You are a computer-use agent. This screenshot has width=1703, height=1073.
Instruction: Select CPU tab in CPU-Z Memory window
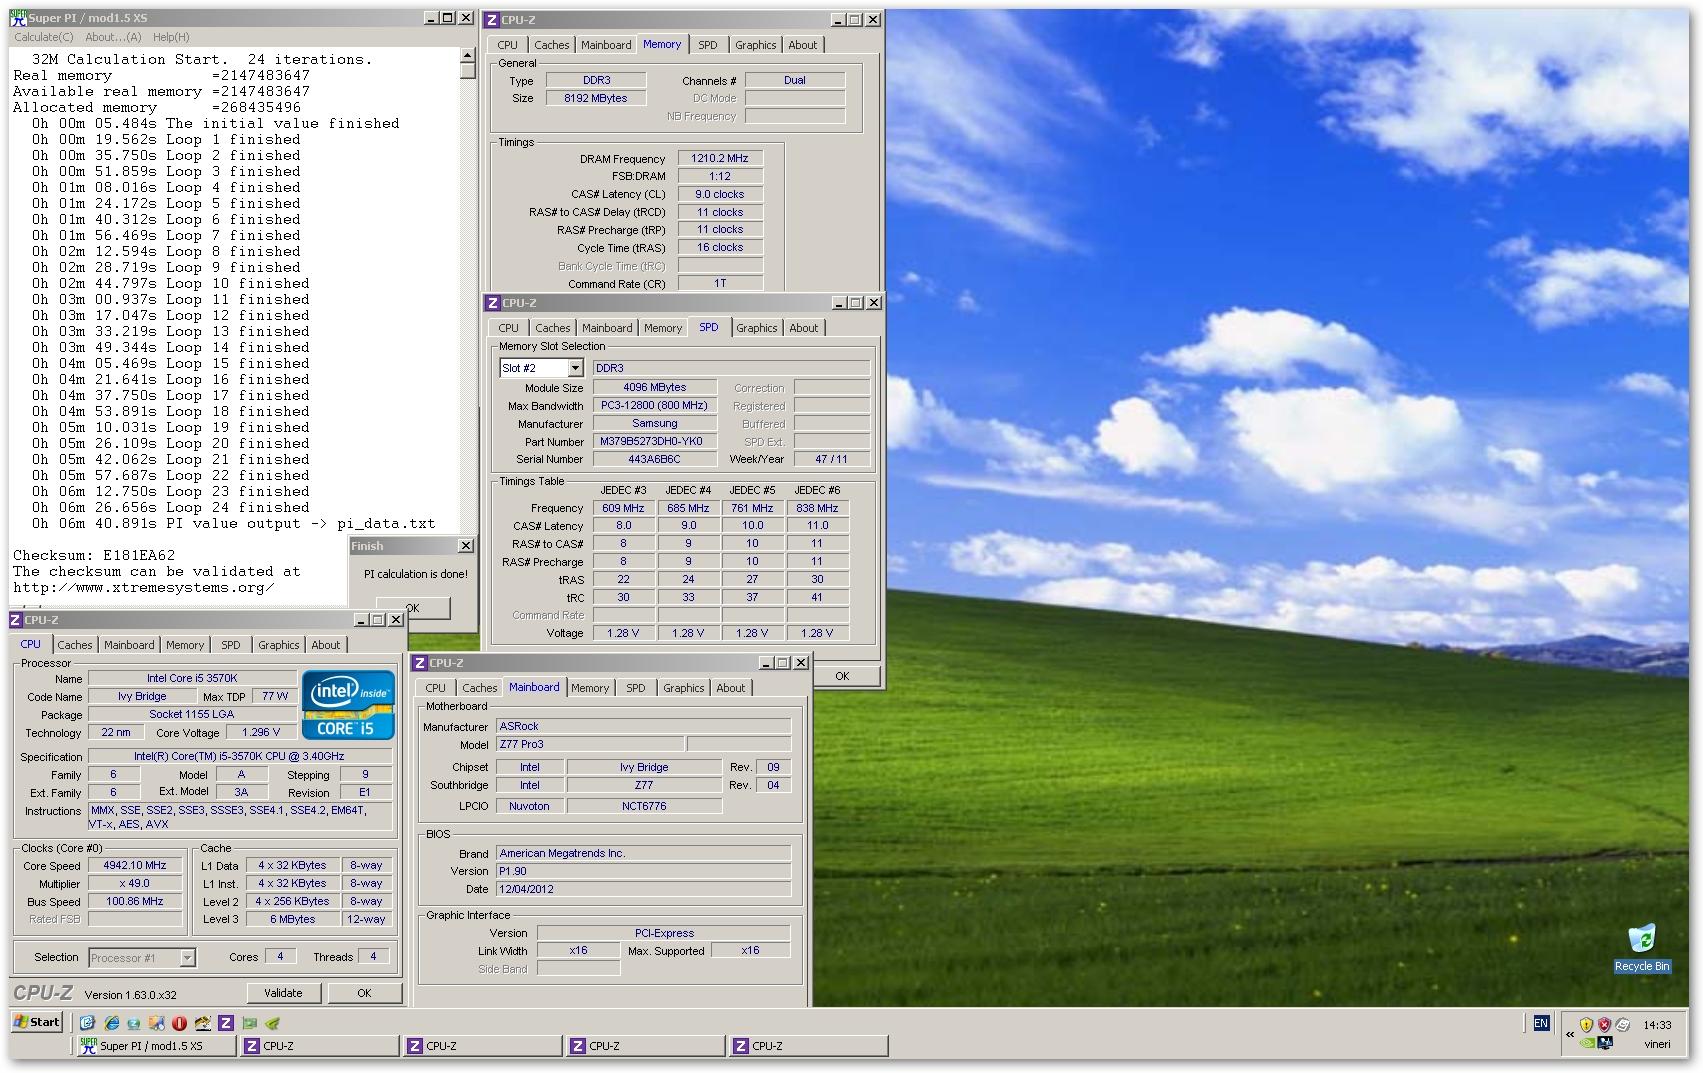(x=508, y=45)
